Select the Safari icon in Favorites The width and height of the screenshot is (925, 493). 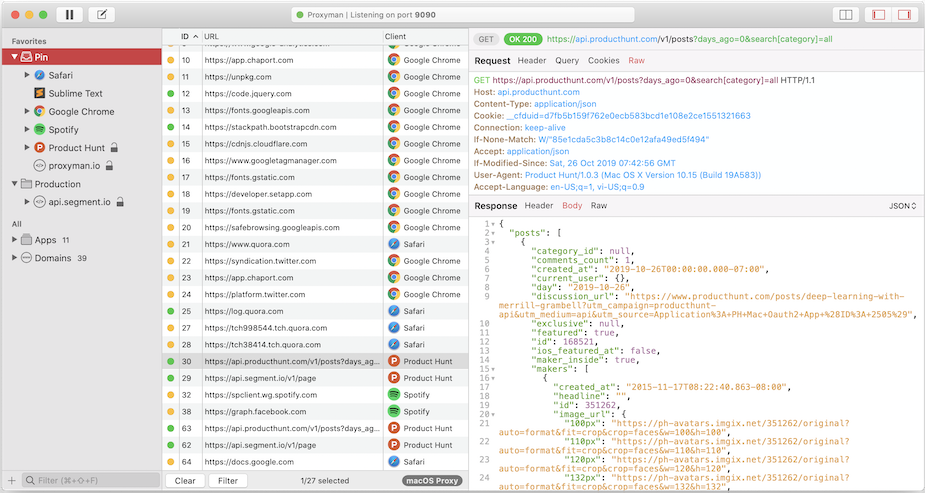point(40,75)
